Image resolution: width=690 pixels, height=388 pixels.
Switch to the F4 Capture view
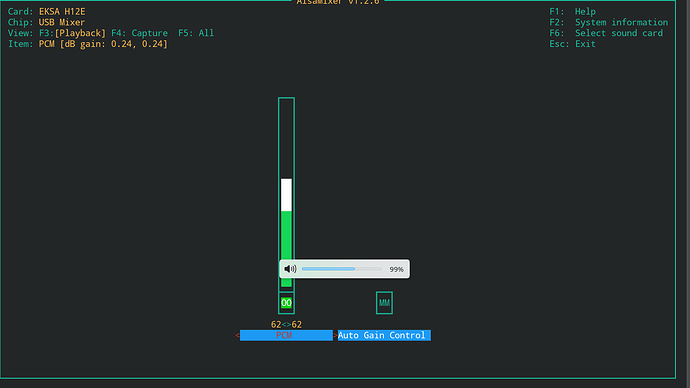[x=139, y=33]
